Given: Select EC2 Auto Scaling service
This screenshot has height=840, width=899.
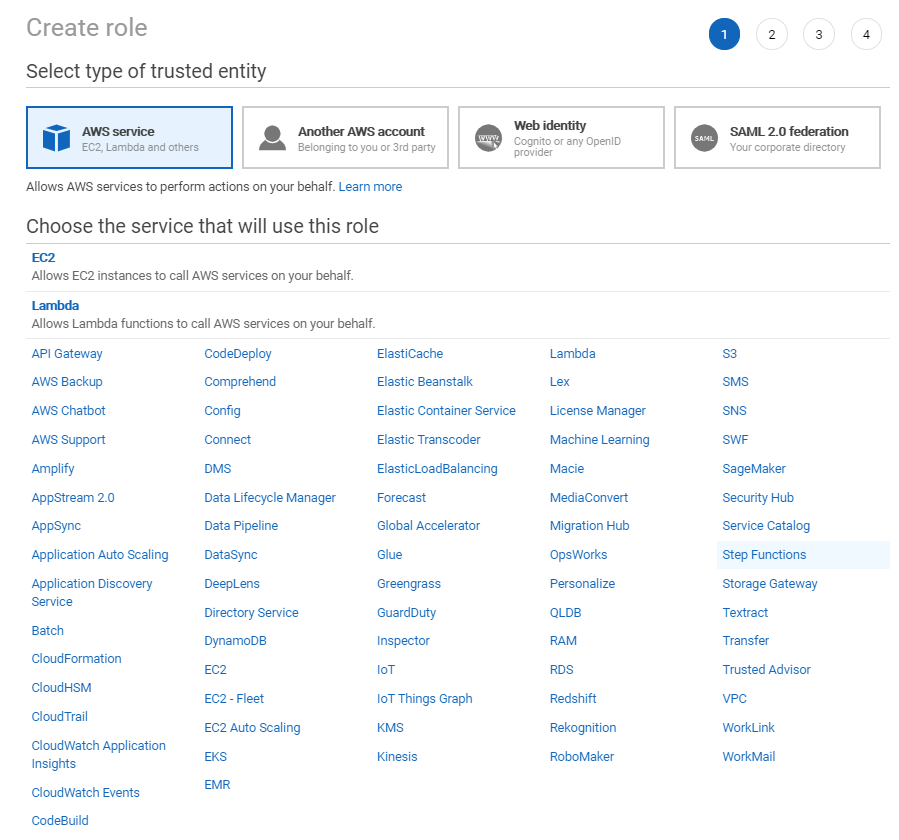Looking at the screenshot, I should [252, 728].
